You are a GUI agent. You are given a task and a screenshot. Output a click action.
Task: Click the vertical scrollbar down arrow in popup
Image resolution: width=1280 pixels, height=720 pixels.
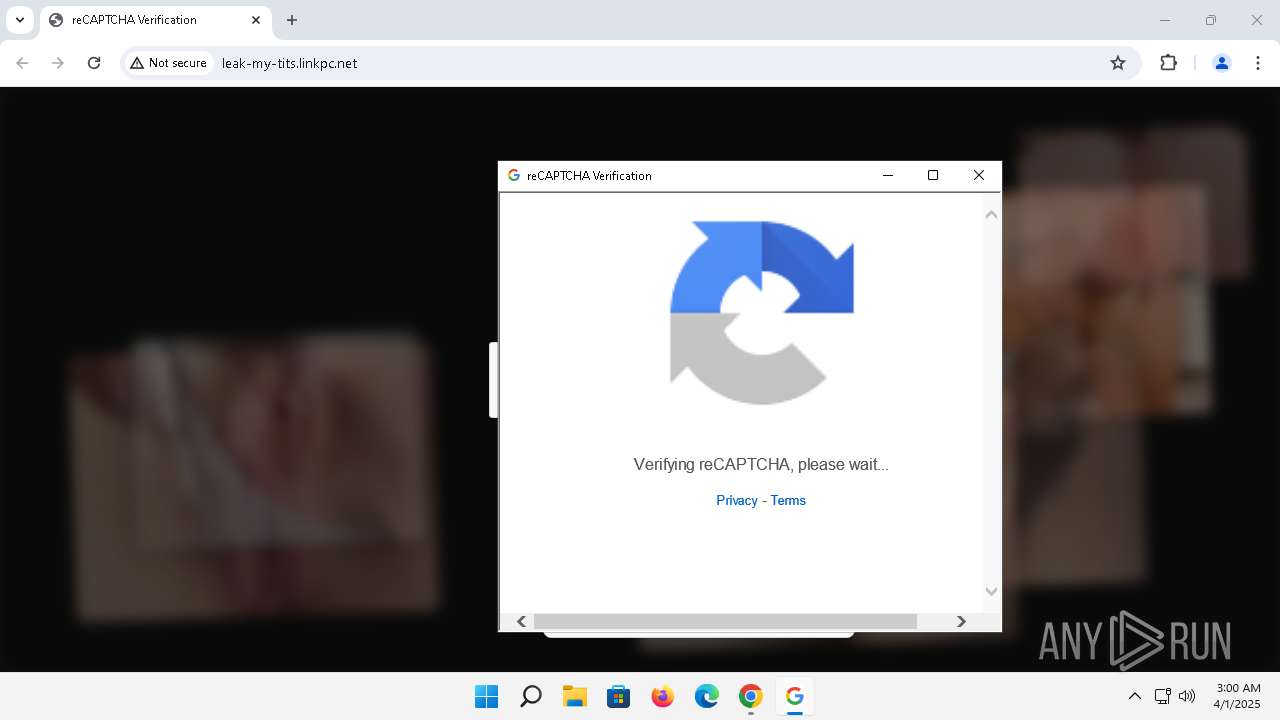point(992,591)
